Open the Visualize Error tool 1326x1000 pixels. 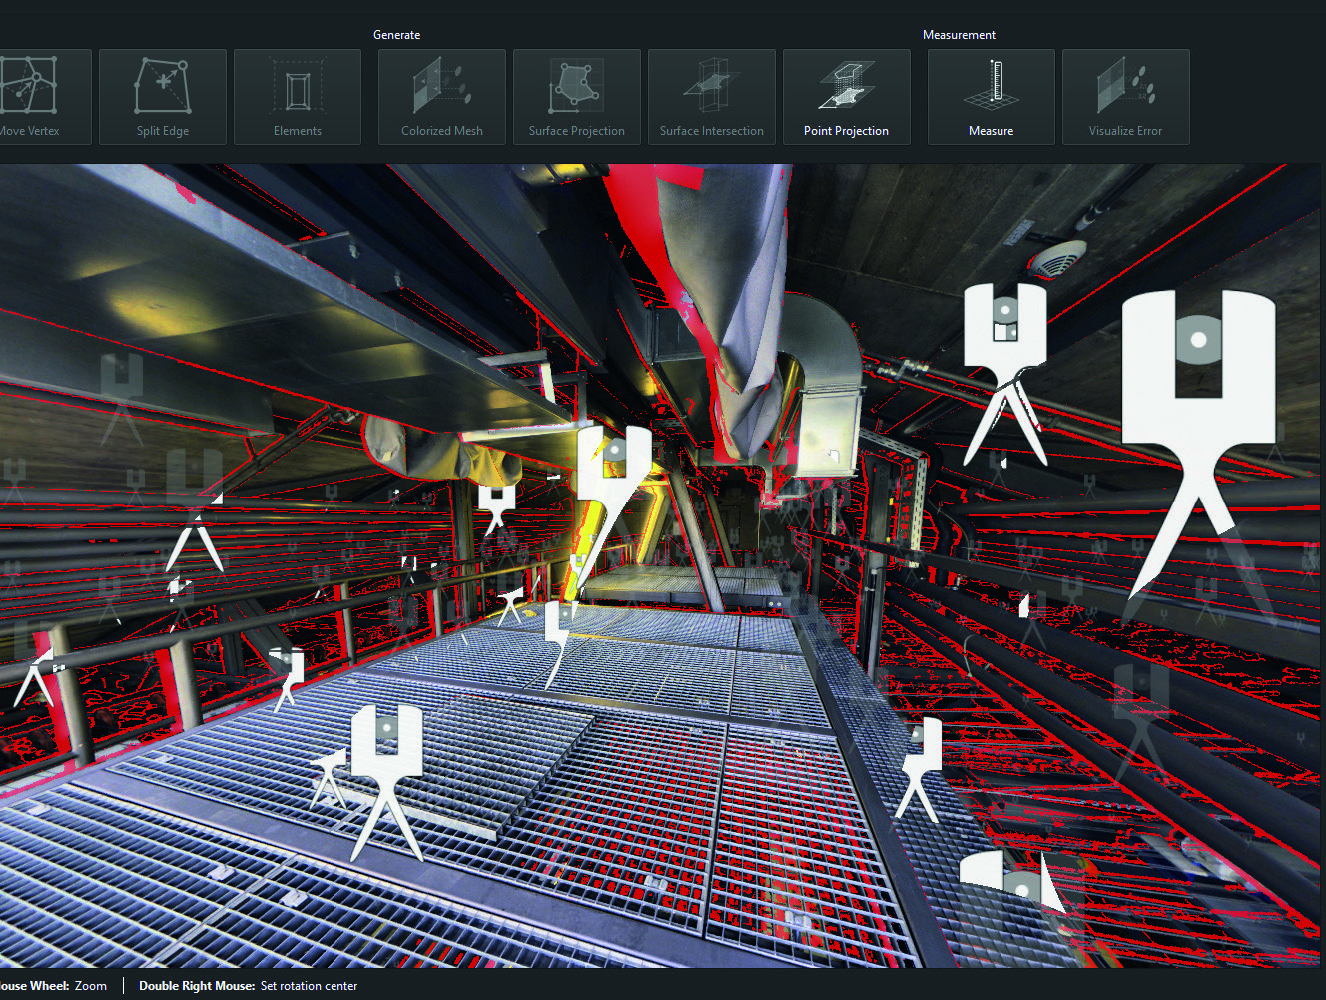1125,97
